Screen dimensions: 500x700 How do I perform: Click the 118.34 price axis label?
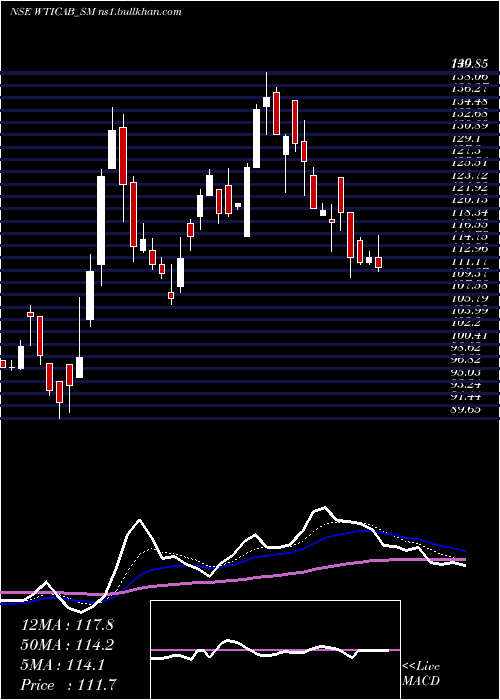[469, 213]
